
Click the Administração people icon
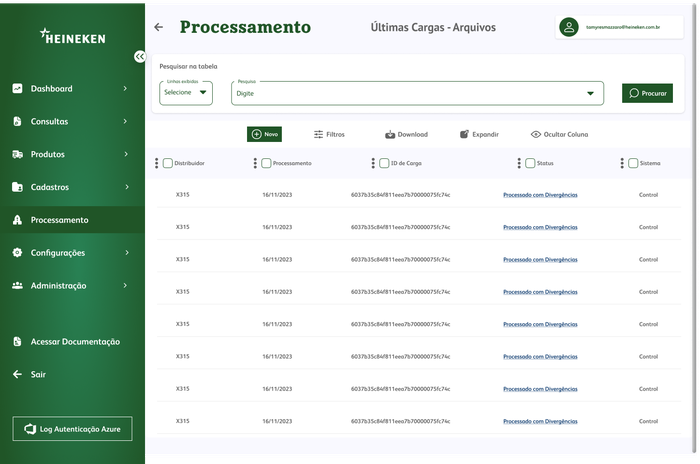17,285
